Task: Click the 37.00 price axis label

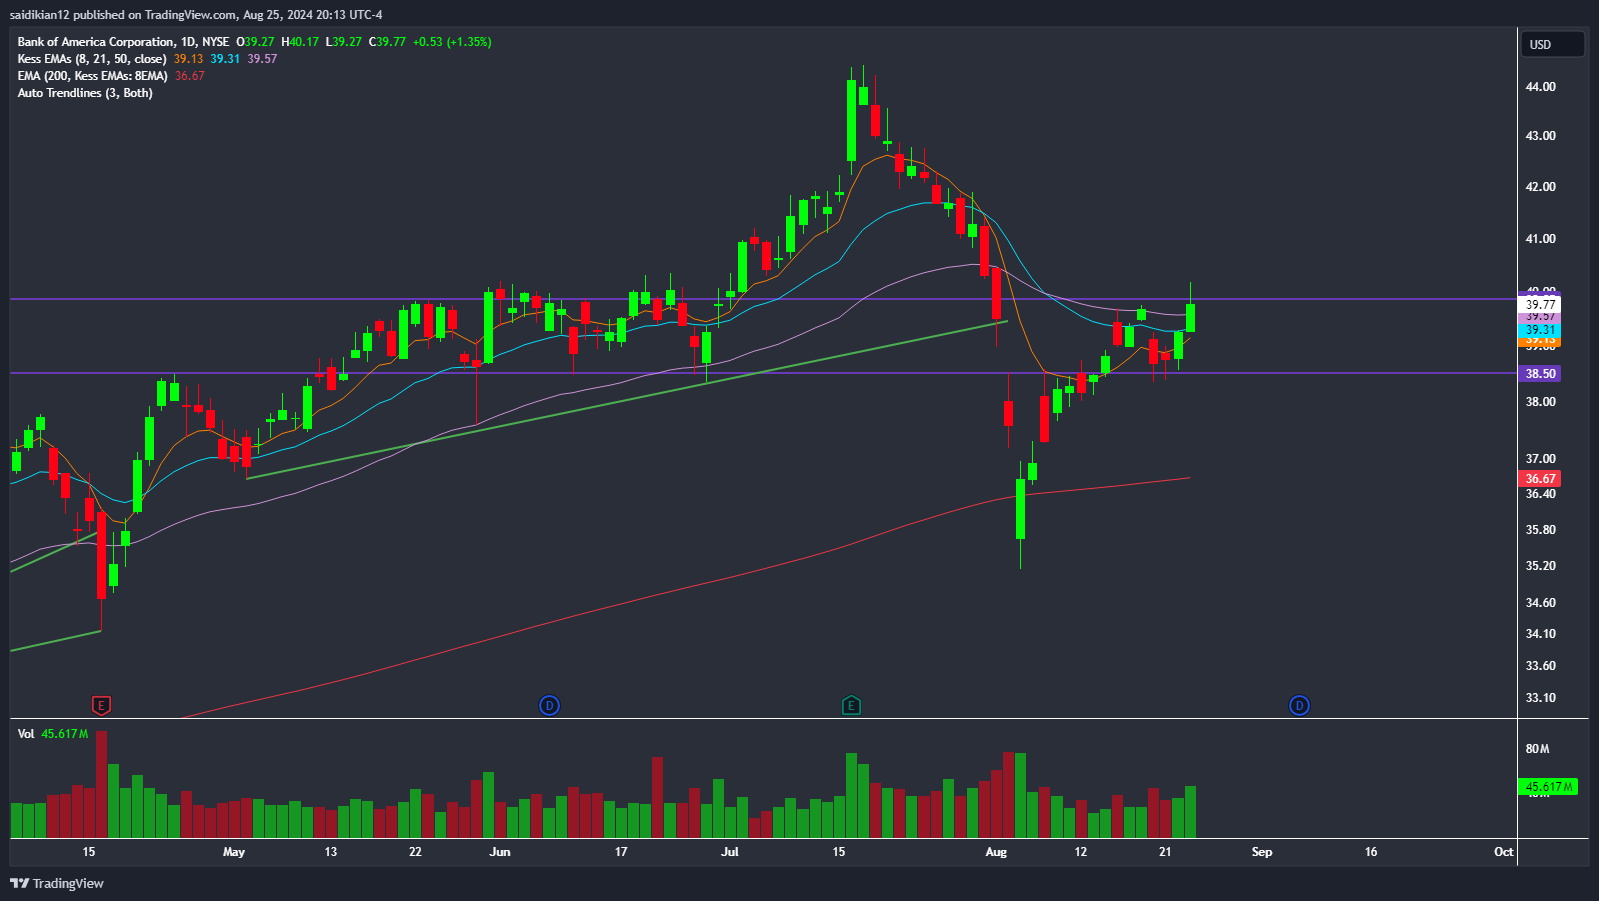Action: click(x=1540, y=459)
